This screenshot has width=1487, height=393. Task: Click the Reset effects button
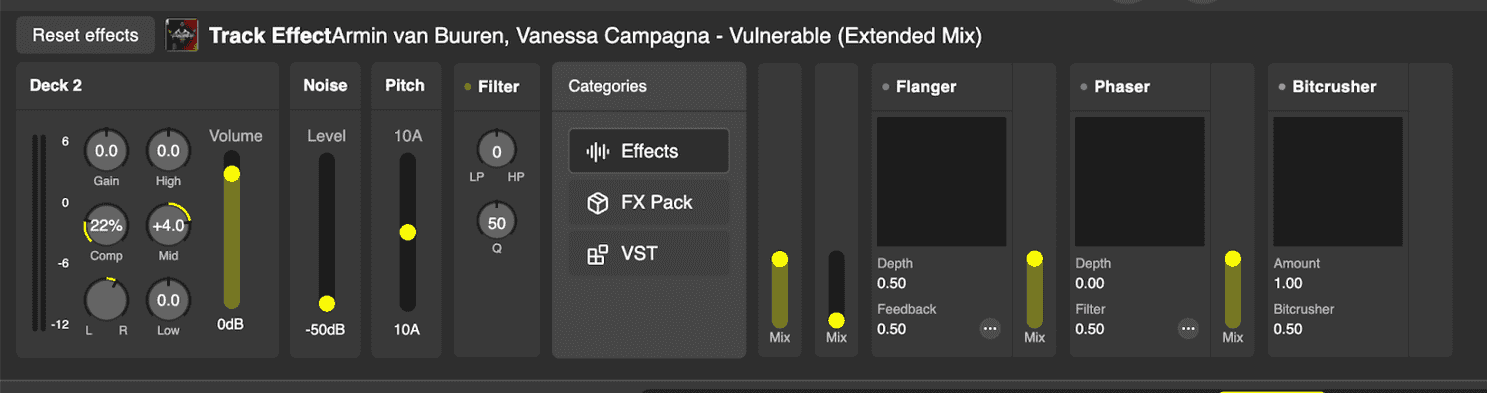(86, 35)
